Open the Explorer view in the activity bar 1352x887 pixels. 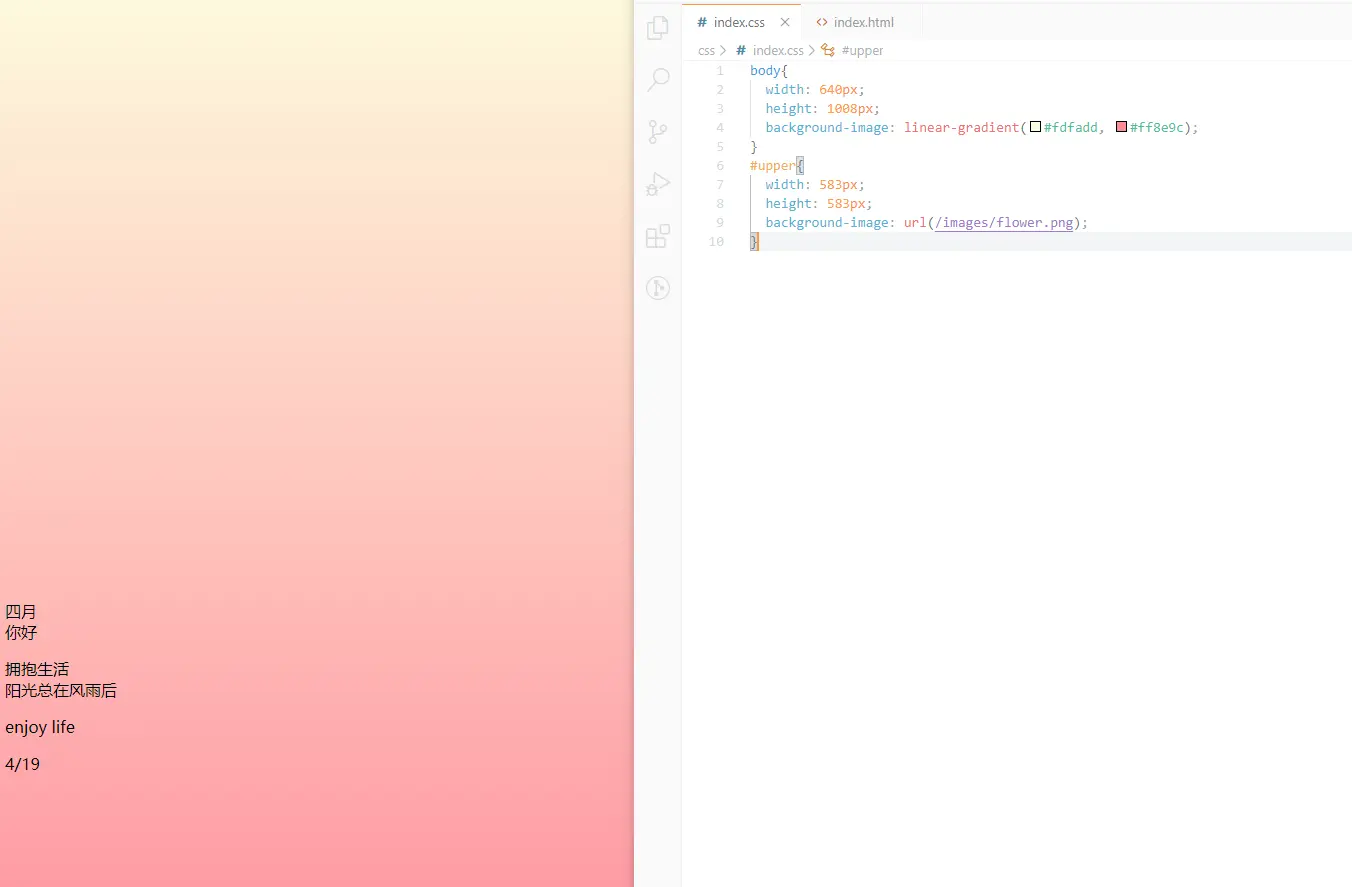(x=658, y=28)
